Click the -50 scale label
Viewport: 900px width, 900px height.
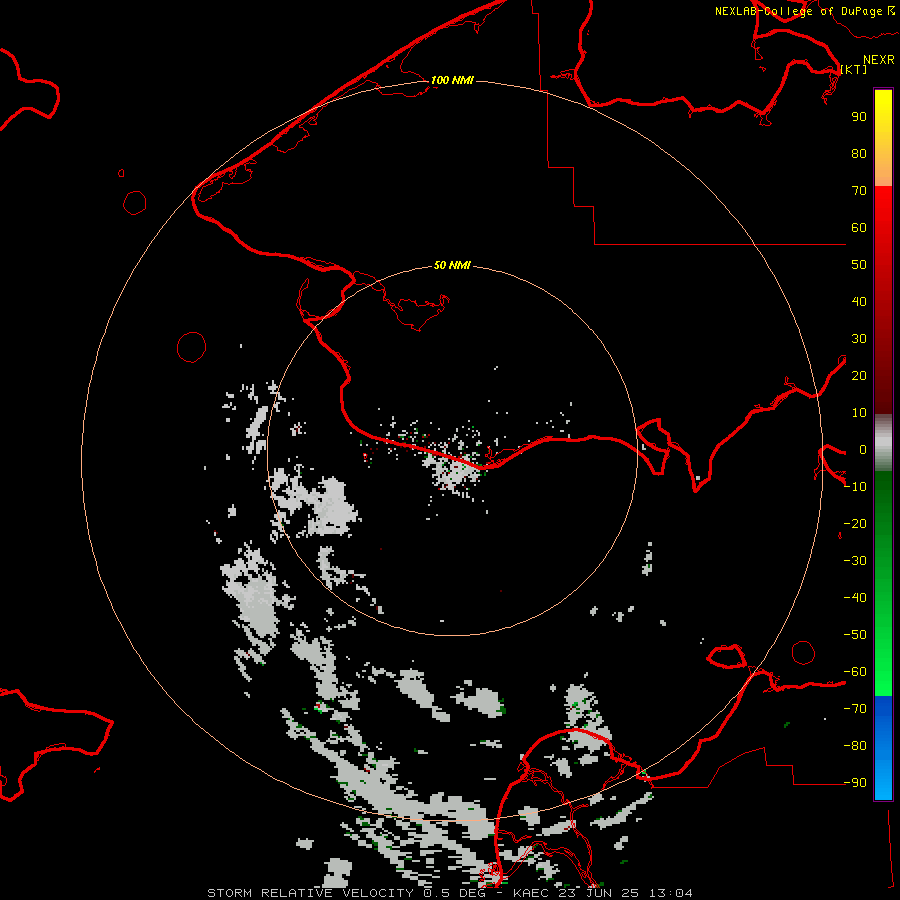click(855, 635)
